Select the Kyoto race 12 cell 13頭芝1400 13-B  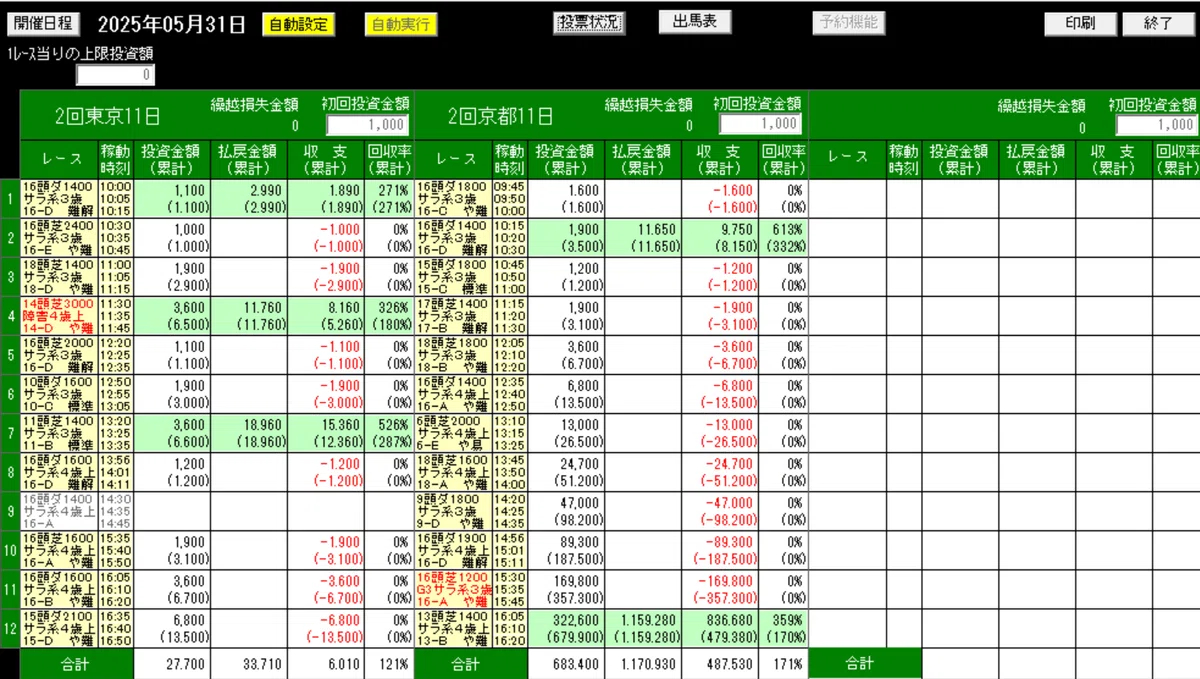(x=454, y=628)
